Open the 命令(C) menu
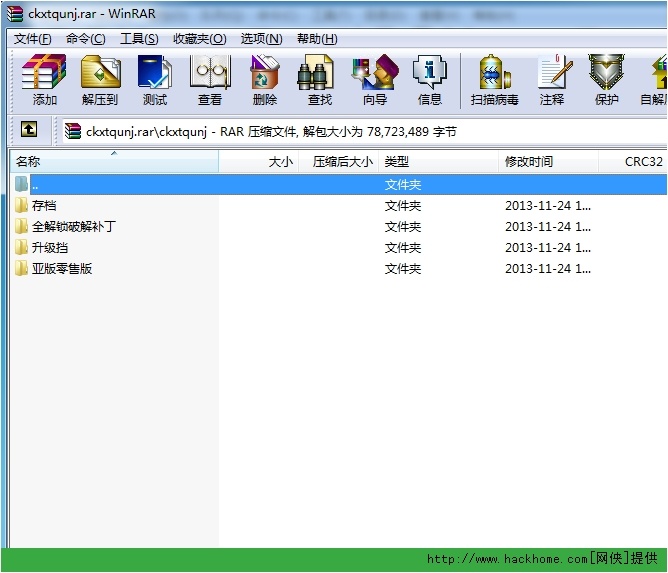 pyautogui.click(x=86, y=39)
